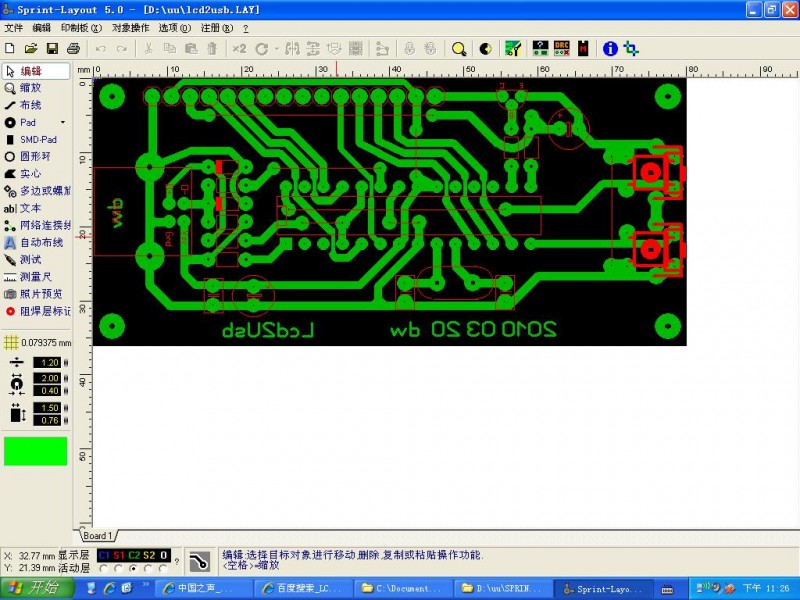Activate the 自动布线 autorouter tool
The image size is (800, 600).
pos(38,241)
